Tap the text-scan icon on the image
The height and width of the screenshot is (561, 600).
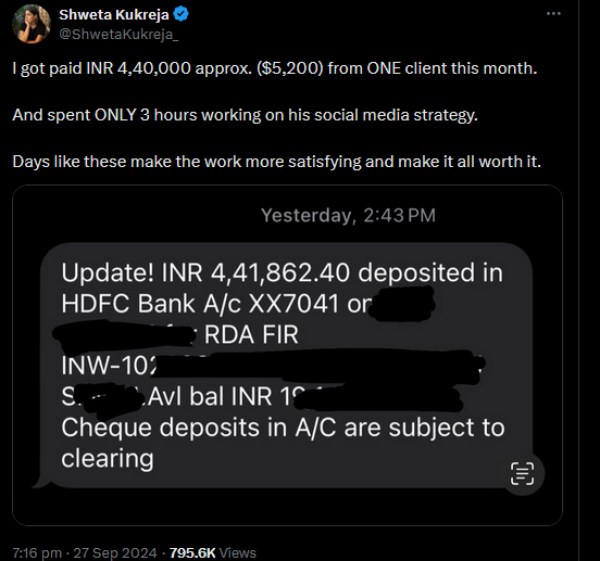(522, 473)
